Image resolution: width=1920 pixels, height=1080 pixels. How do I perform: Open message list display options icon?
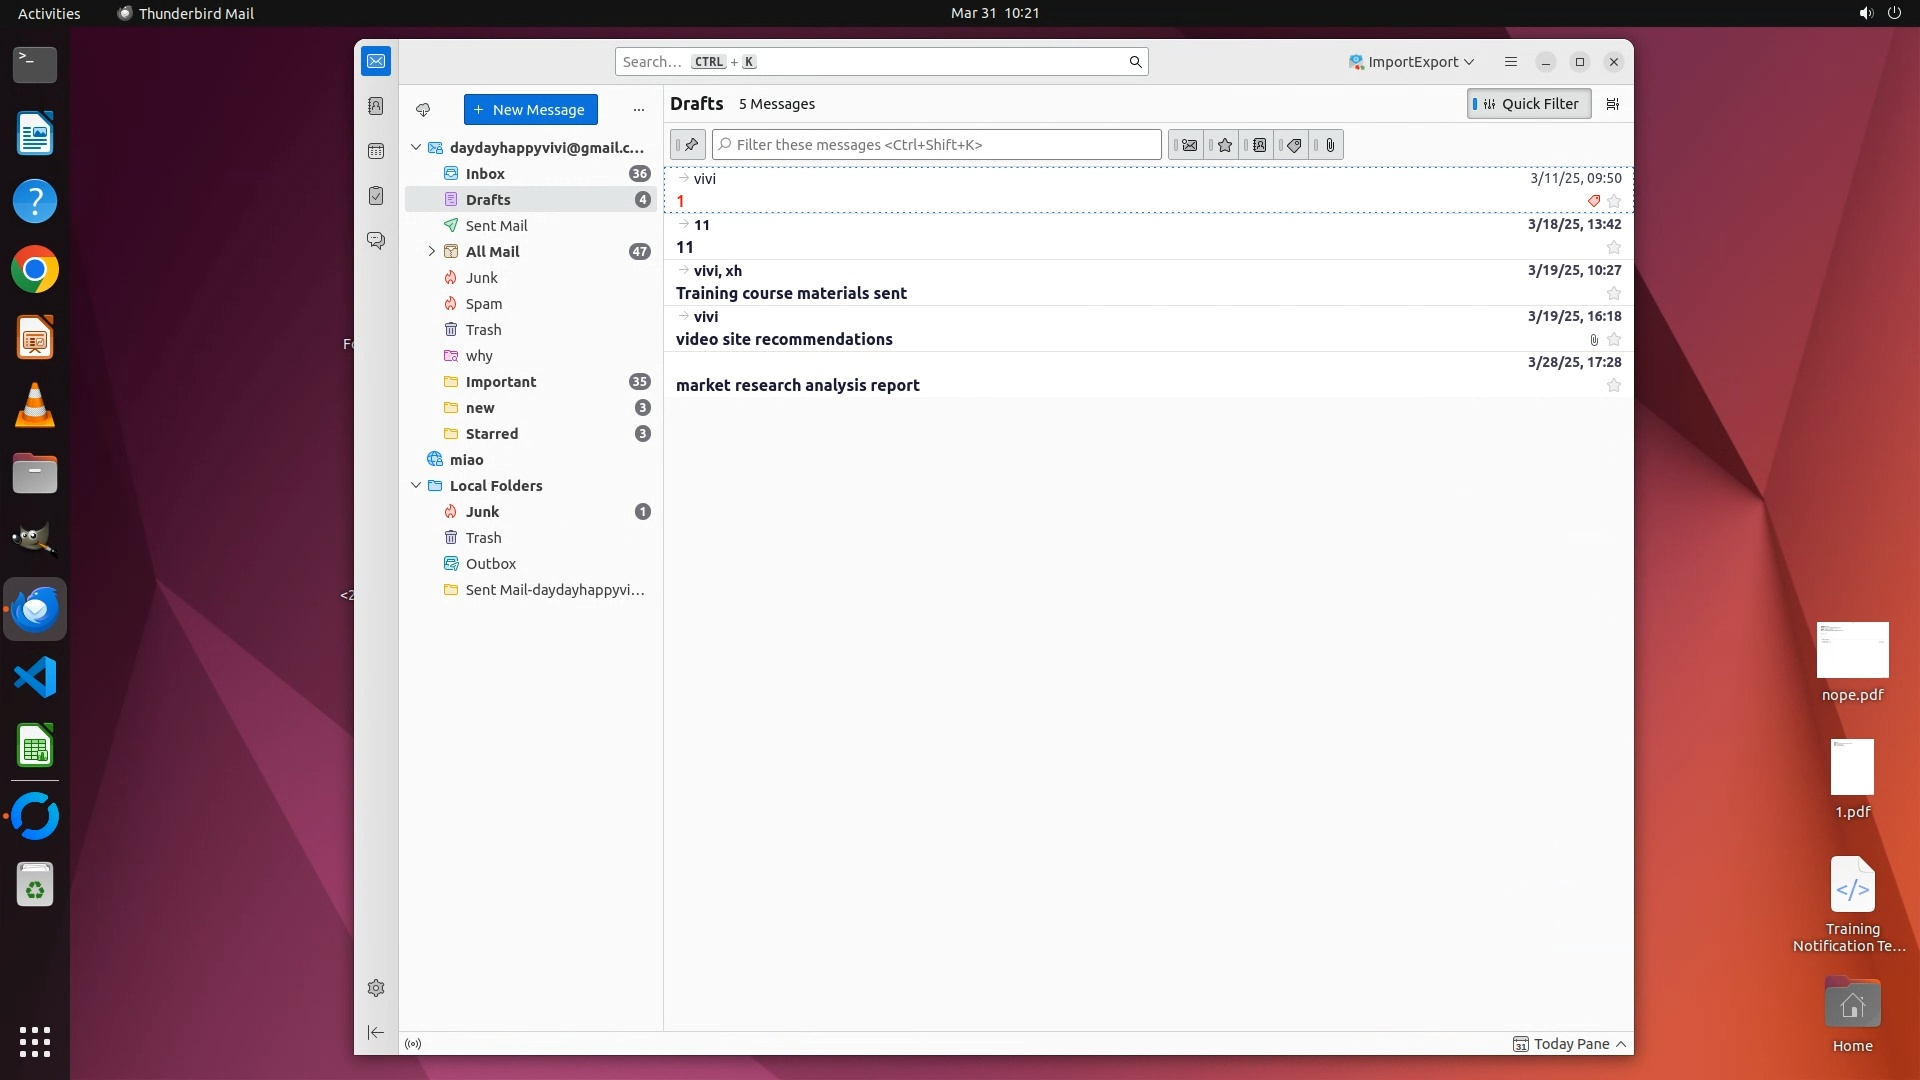tap(1612, 104)
